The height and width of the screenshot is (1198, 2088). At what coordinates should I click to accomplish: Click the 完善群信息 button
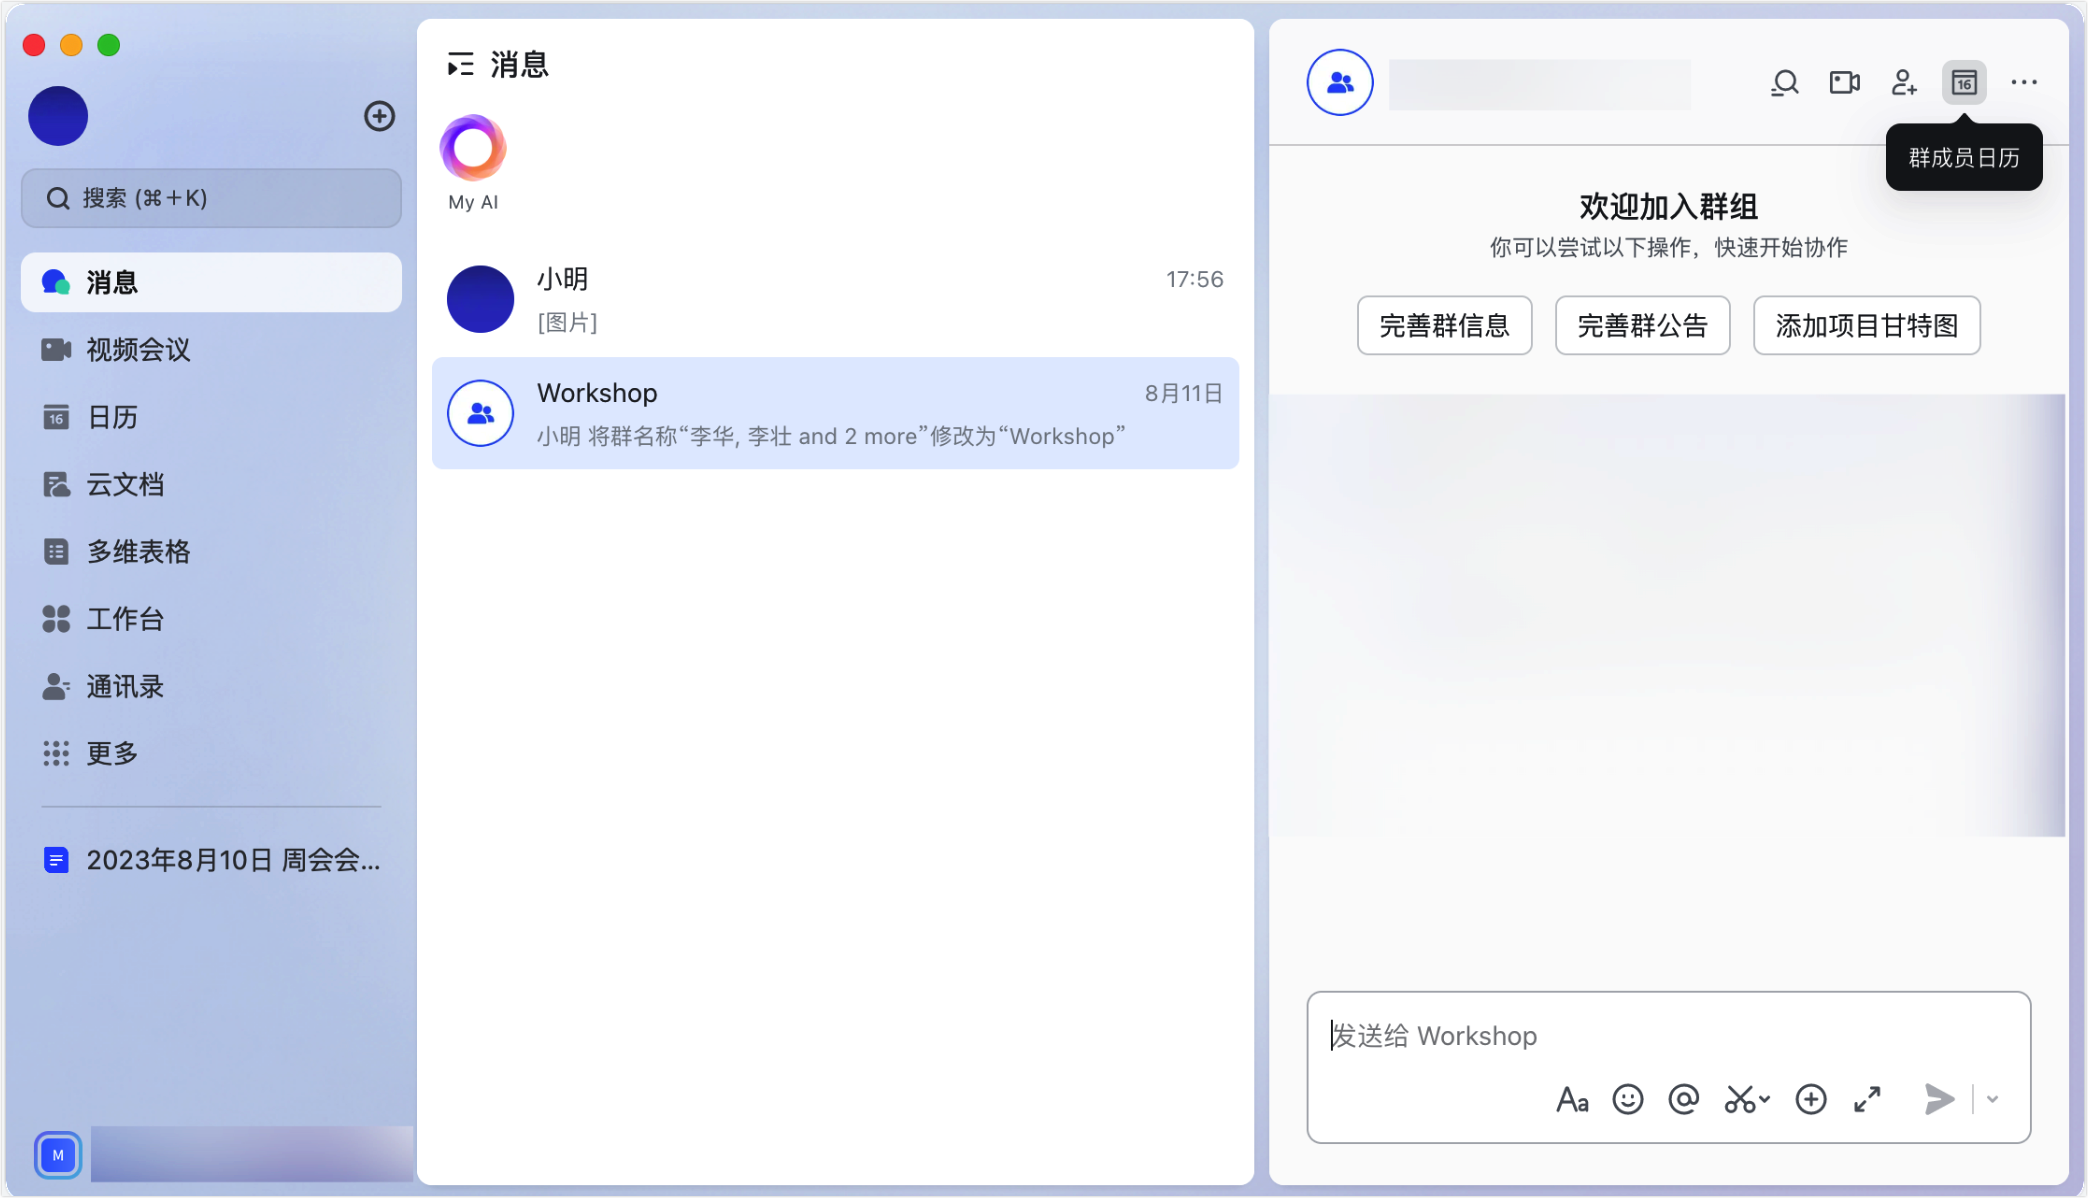[x=1444, y=325]
